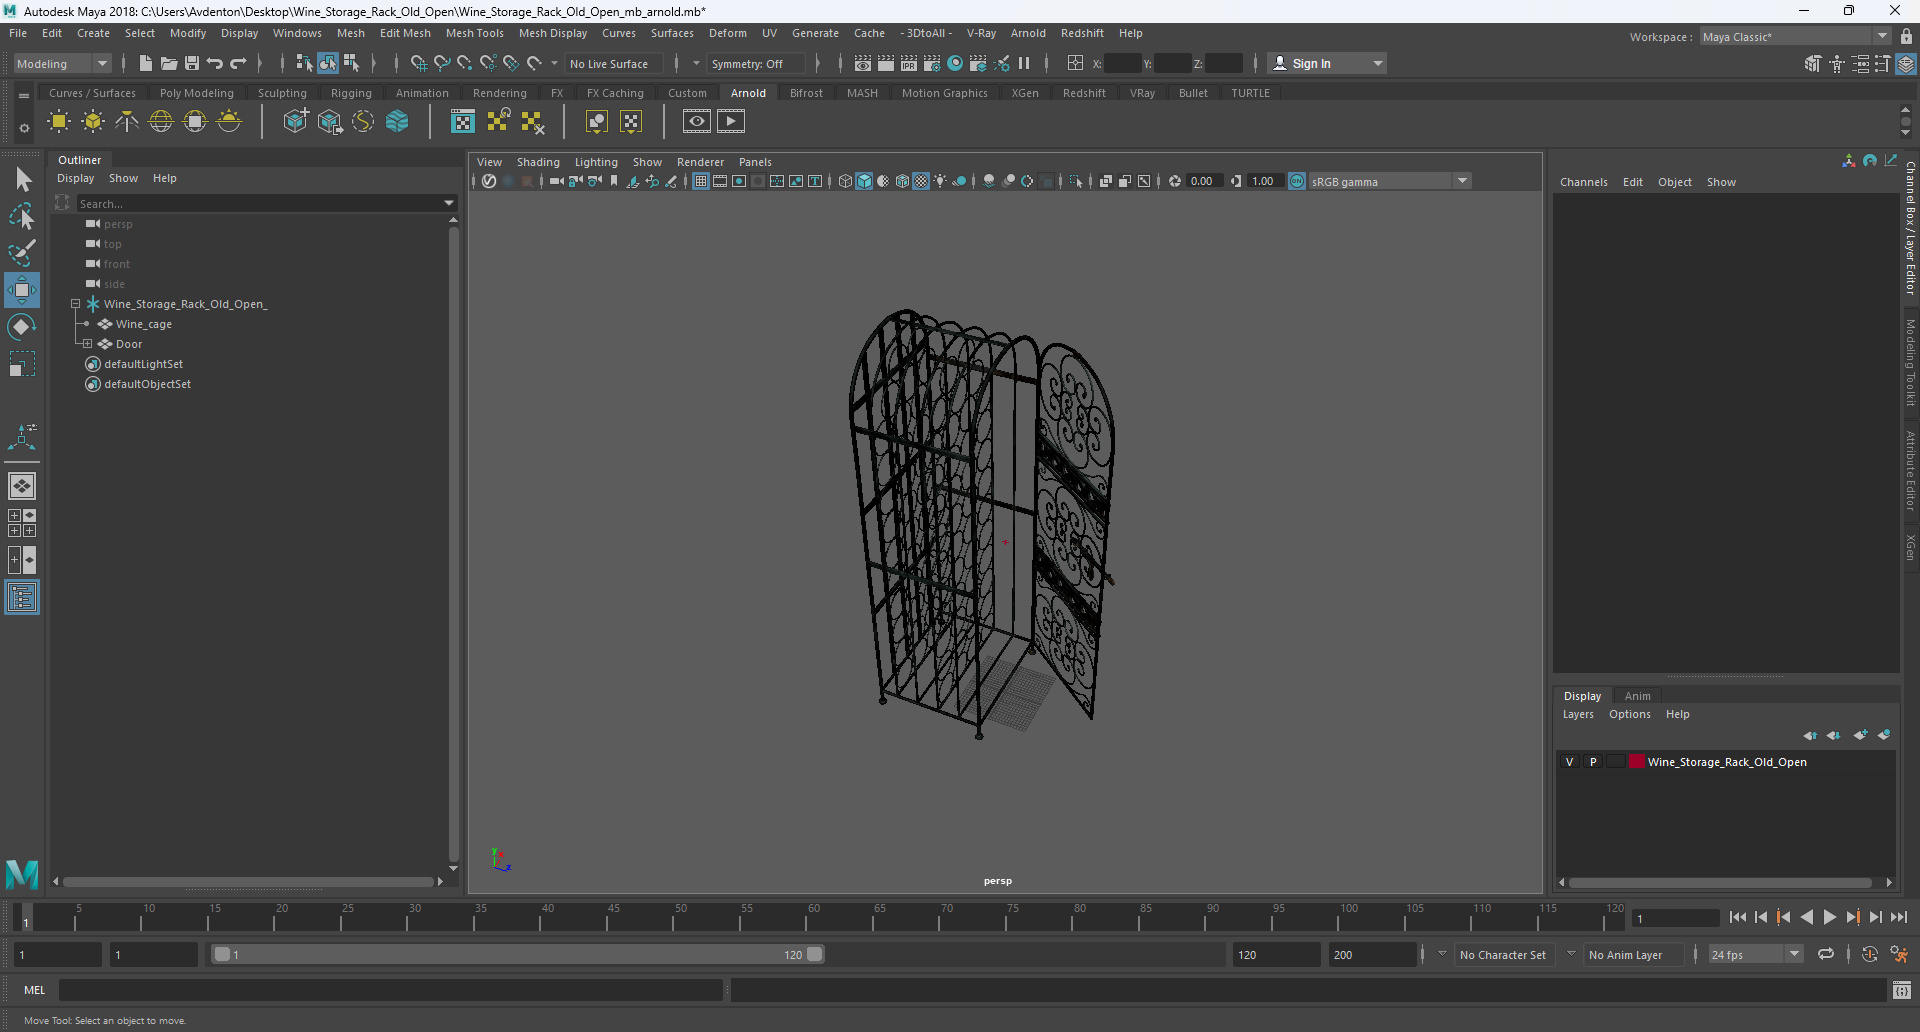Open sRGB gamma view transform dropdown
1920x1032 pixels.
1390,181
